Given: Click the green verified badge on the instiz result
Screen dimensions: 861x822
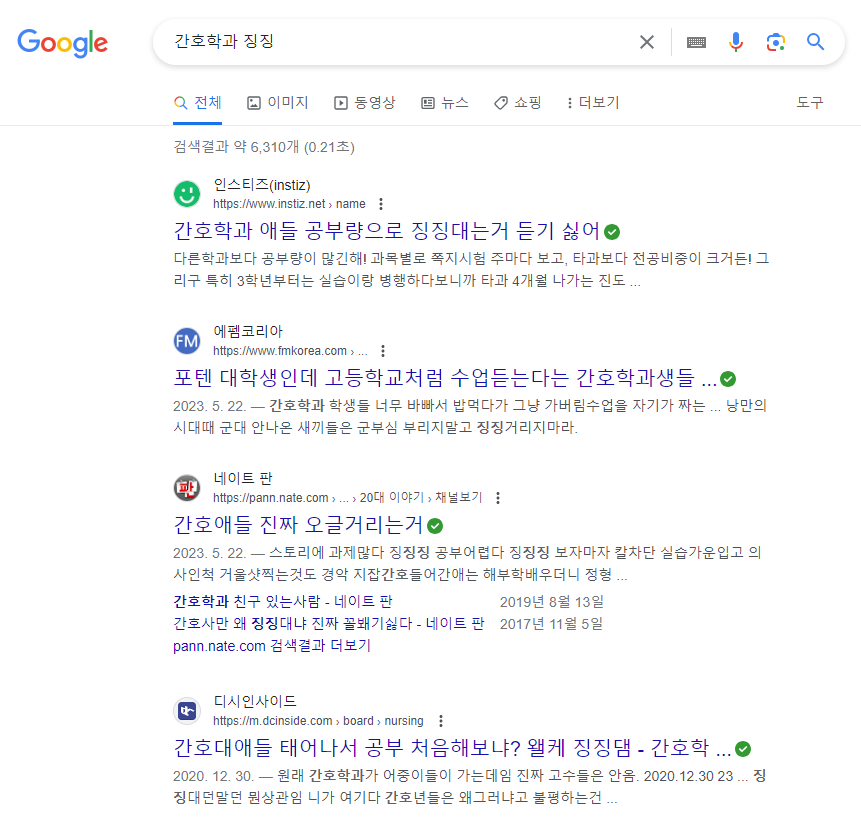Looking at the screenshot, I should [611, 231].
